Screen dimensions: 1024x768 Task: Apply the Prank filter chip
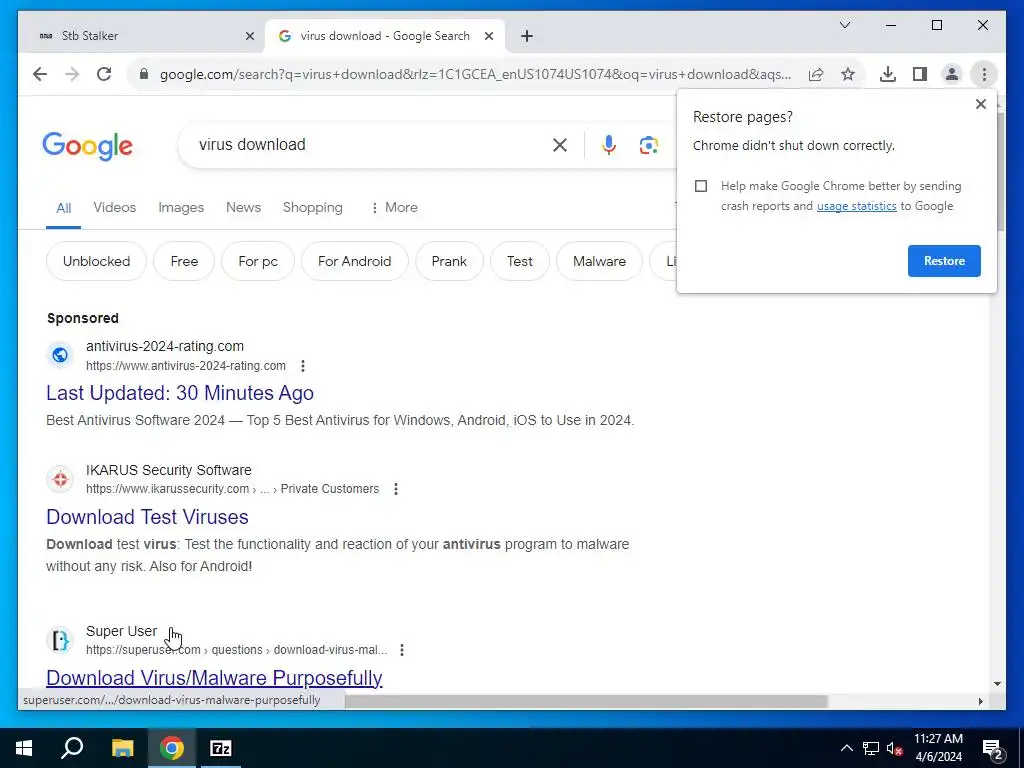[449, 261]
